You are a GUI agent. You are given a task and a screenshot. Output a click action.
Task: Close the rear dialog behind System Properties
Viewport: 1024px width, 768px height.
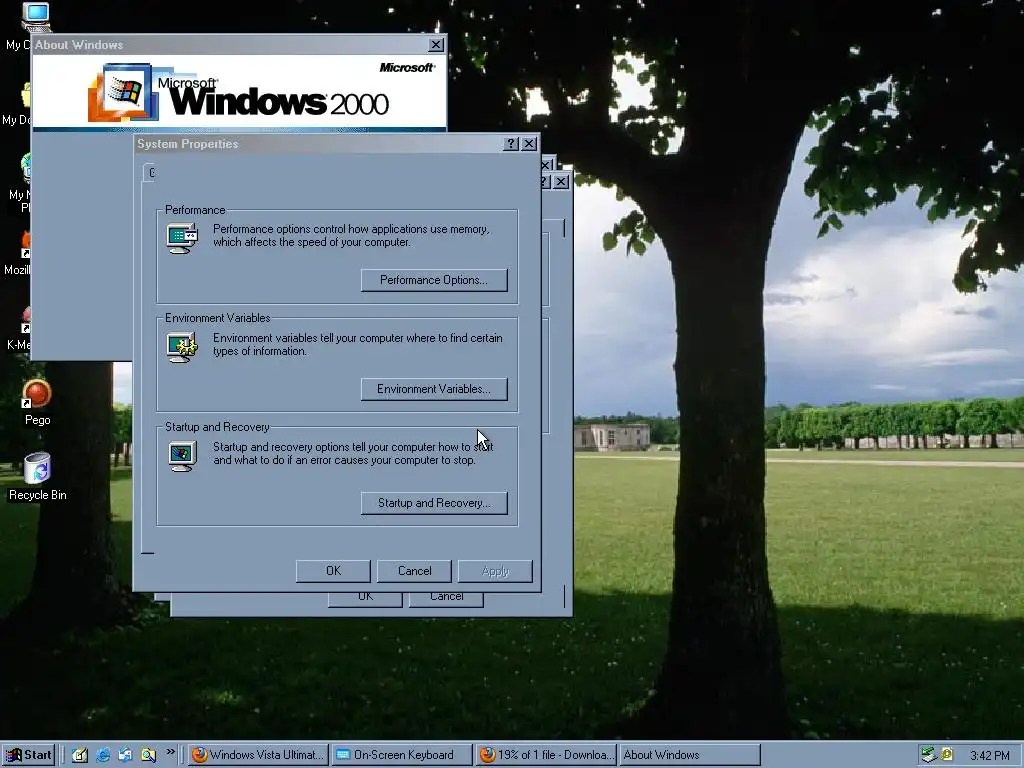click(561, 182)
